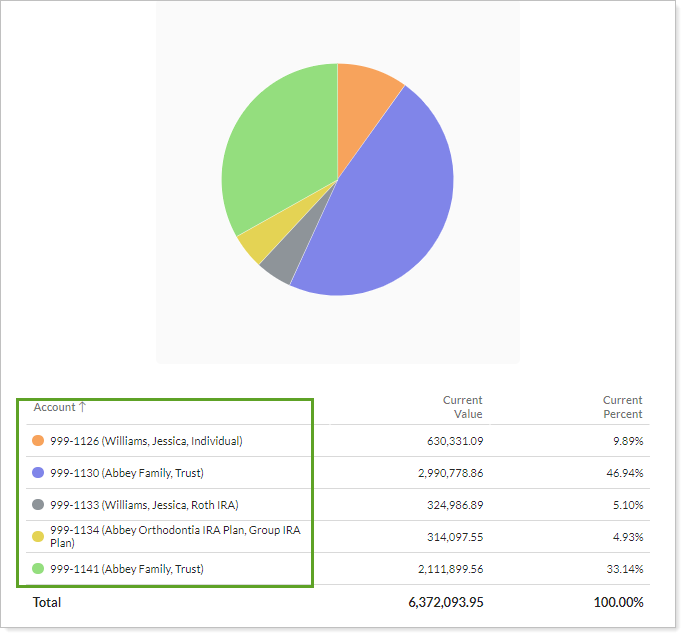Open the 999-1141 Abbey Family Trust row

point(126,569)
